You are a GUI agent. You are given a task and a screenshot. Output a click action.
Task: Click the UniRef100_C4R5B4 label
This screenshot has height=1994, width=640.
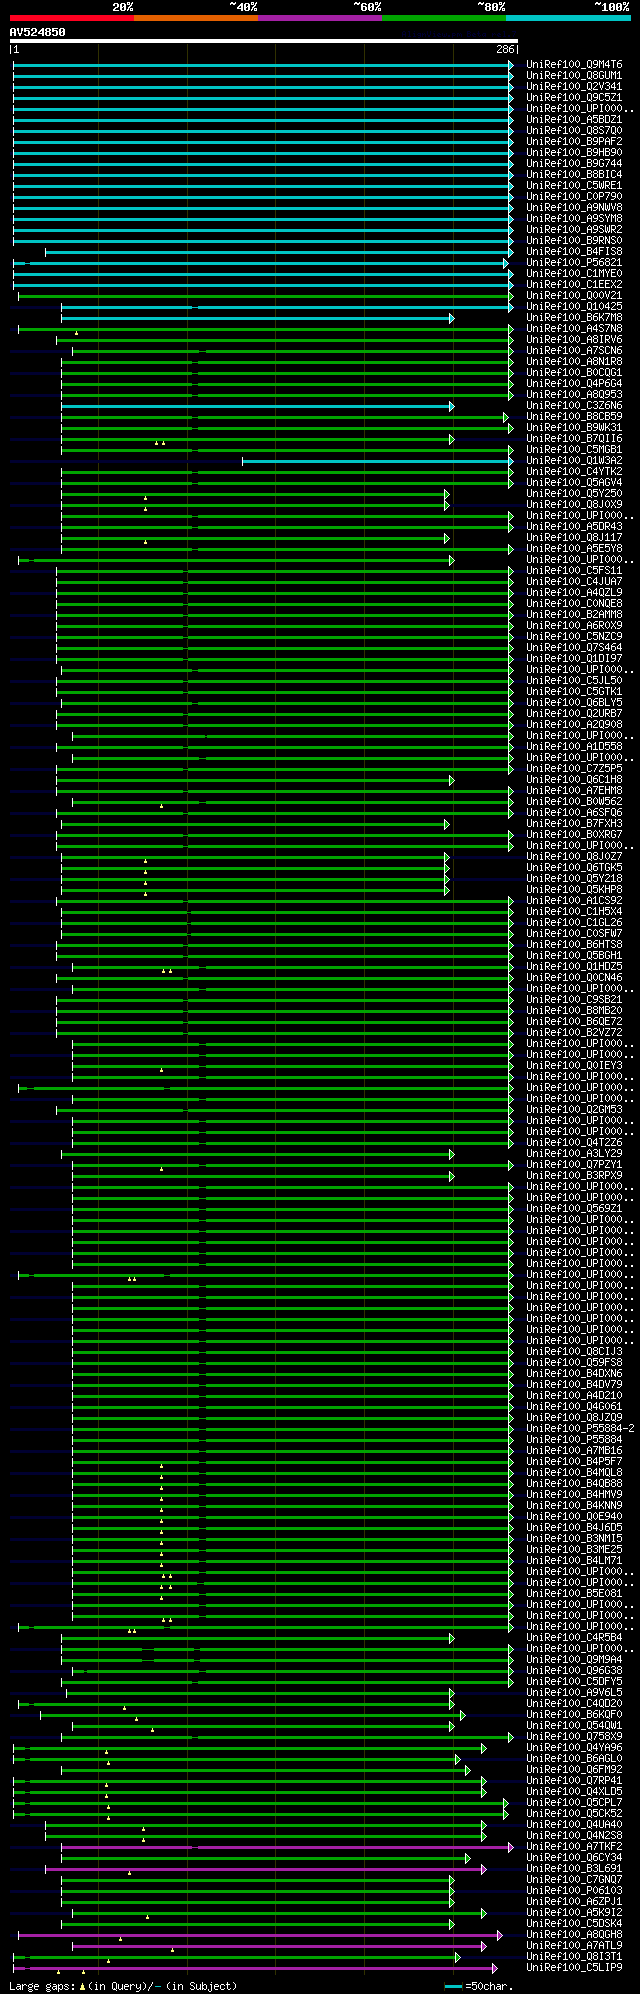[x=574, y=1638]
